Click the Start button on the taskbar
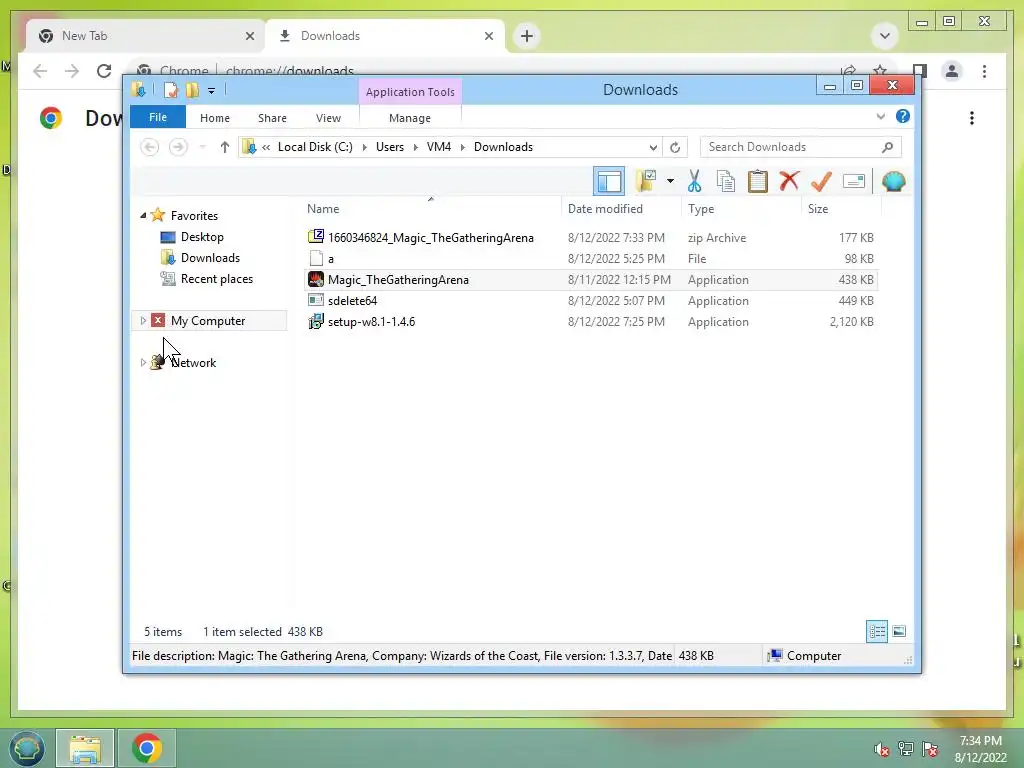Viewport: 1024px width, 768px height. click(x=26, y=748)
